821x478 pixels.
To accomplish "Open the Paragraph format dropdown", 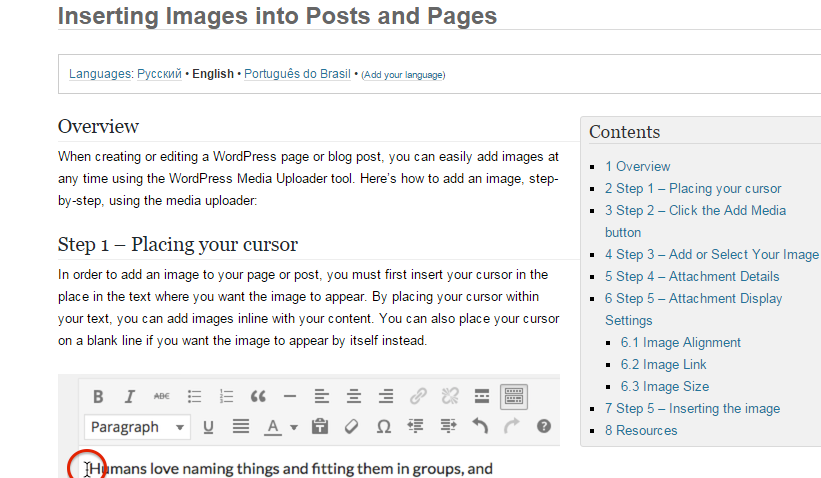I will point(137,427).
